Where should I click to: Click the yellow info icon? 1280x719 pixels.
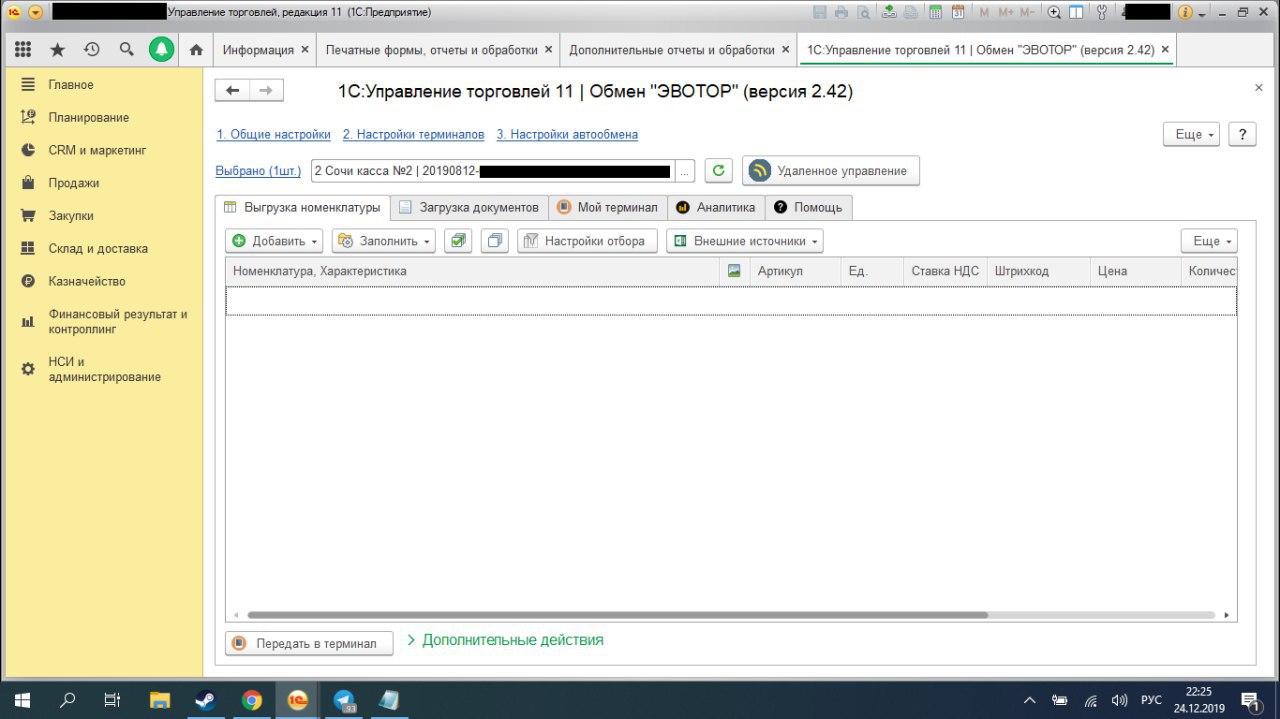[x=1185, y=12]
